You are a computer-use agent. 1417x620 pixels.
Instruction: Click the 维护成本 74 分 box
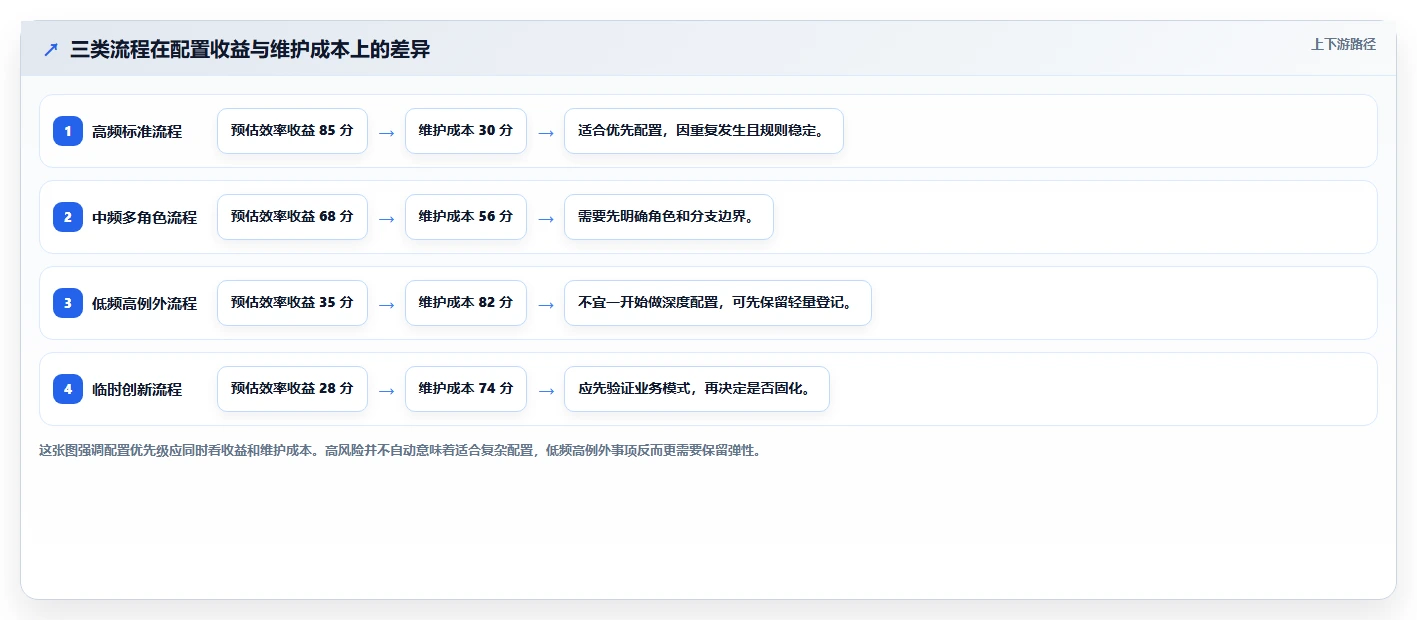(x=466, y=389)
